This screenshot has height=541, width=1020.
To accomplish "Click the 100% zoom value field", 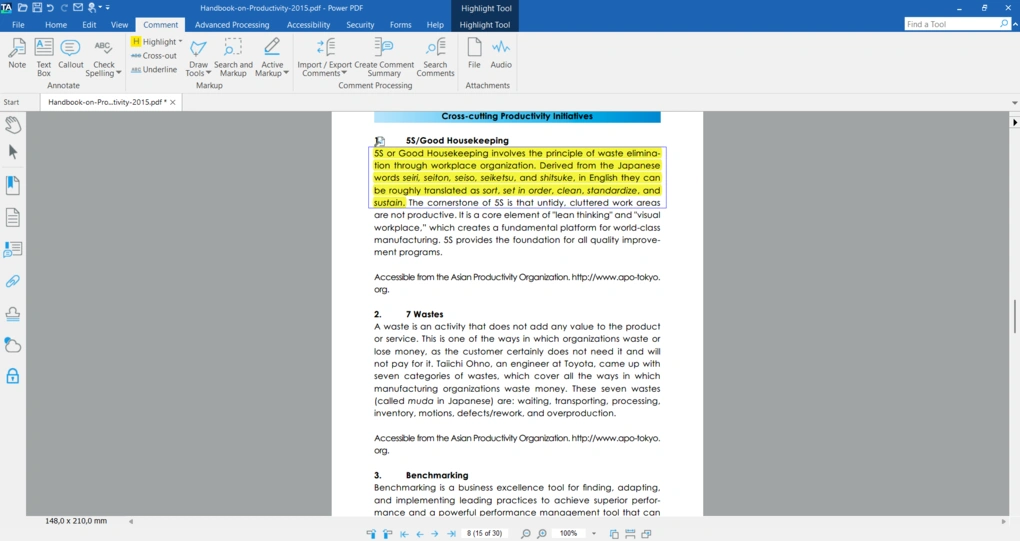I will pyautogui.click(x=569, y=533).
